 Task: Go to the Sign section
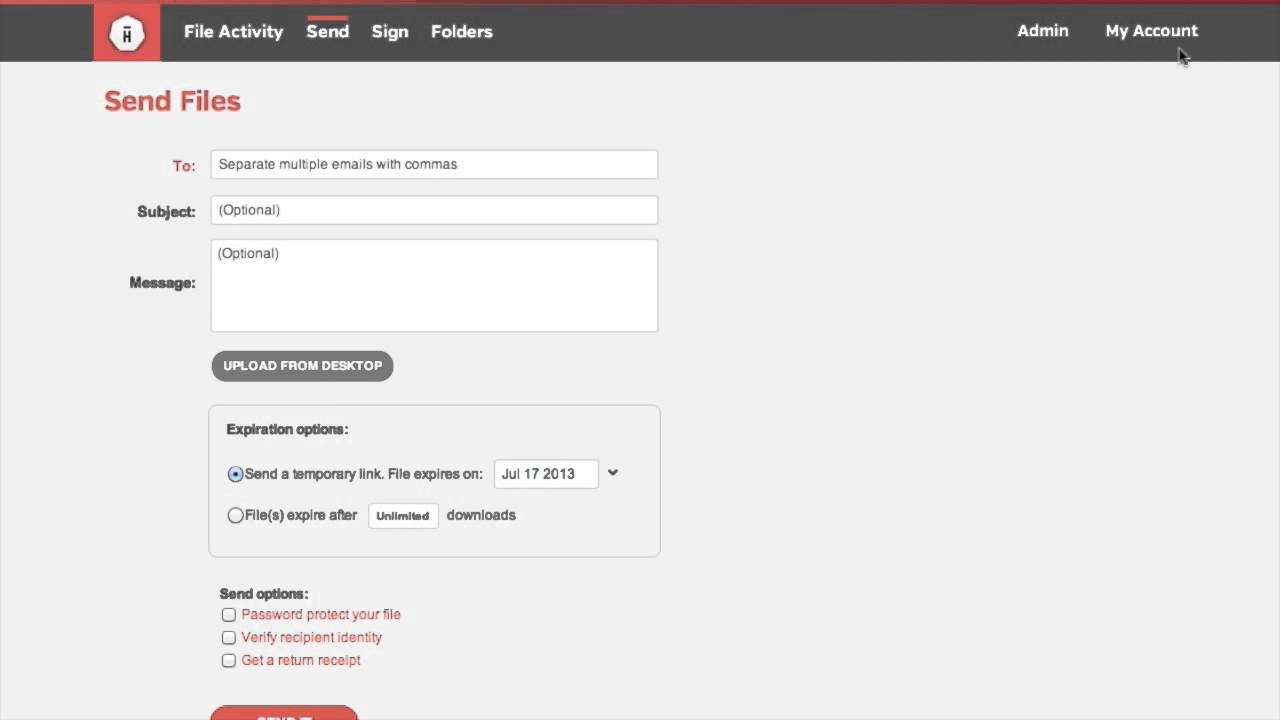[x=389, y=32]
